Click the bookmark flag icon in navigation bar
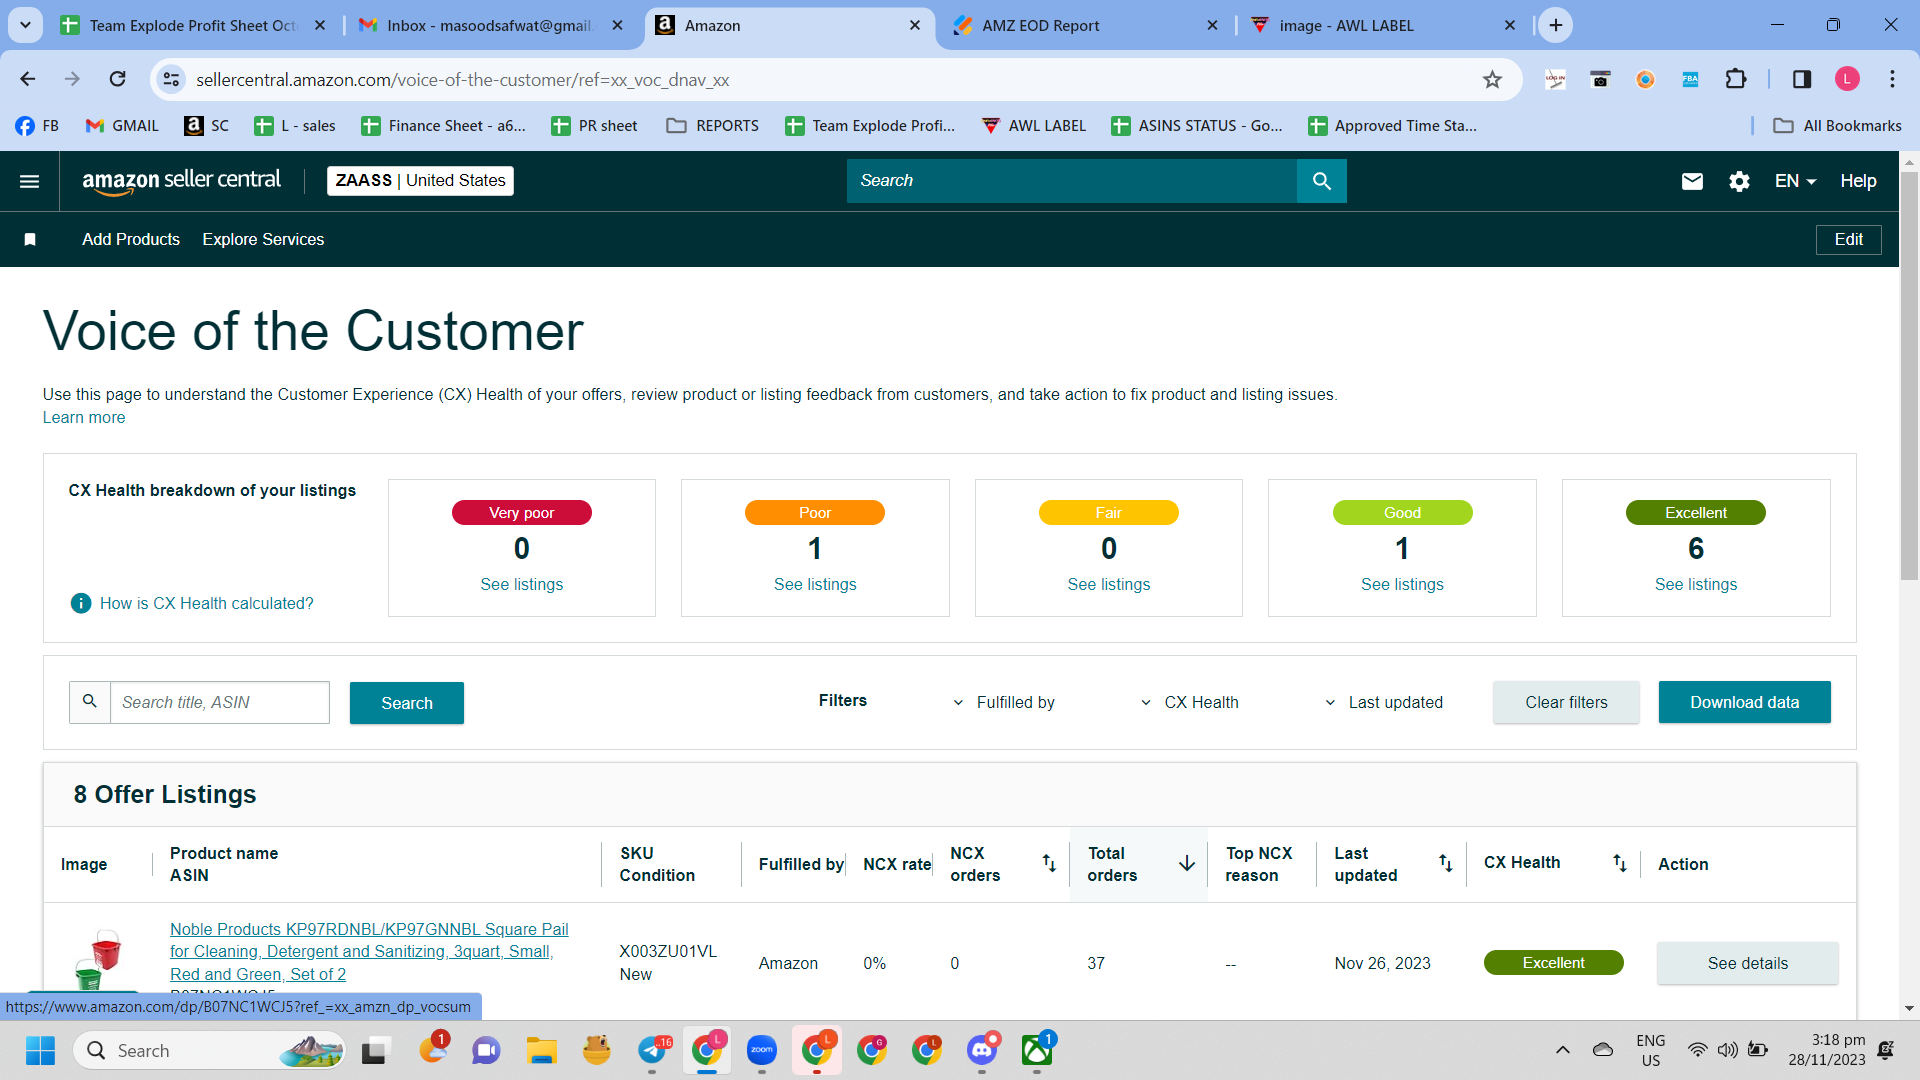1920x1080 pixels. (x=30, y=239)
